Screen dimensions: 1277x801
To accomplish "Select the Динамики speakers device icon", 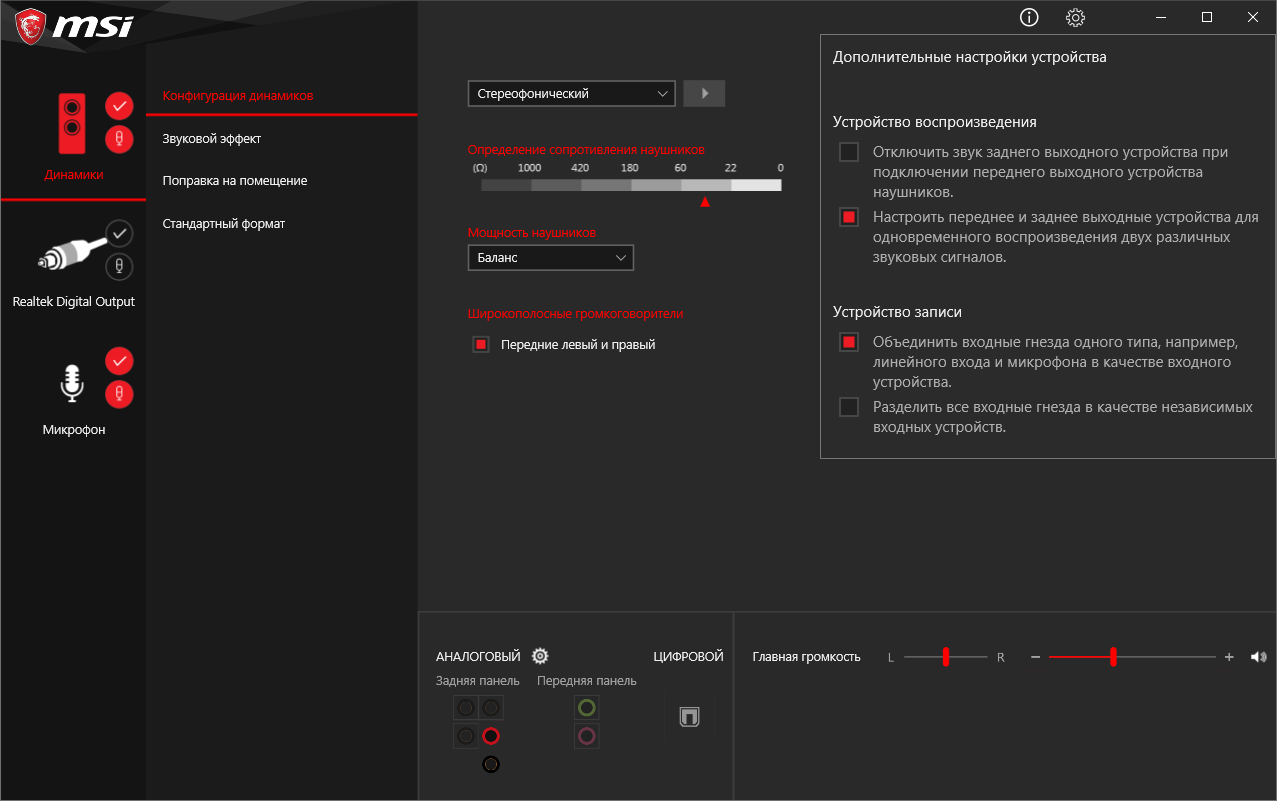I will [72, 123].
